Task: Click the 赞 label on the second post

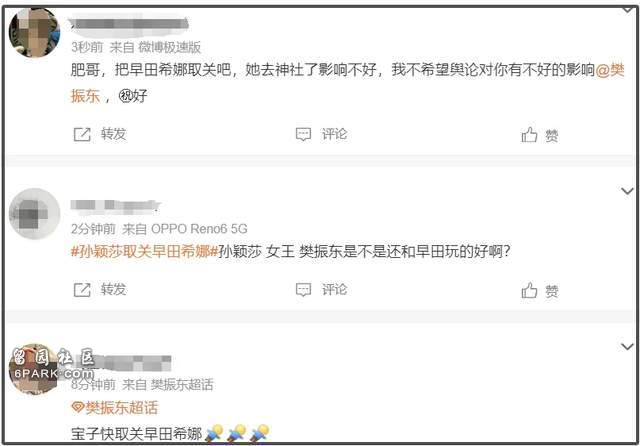Action: 552,291
